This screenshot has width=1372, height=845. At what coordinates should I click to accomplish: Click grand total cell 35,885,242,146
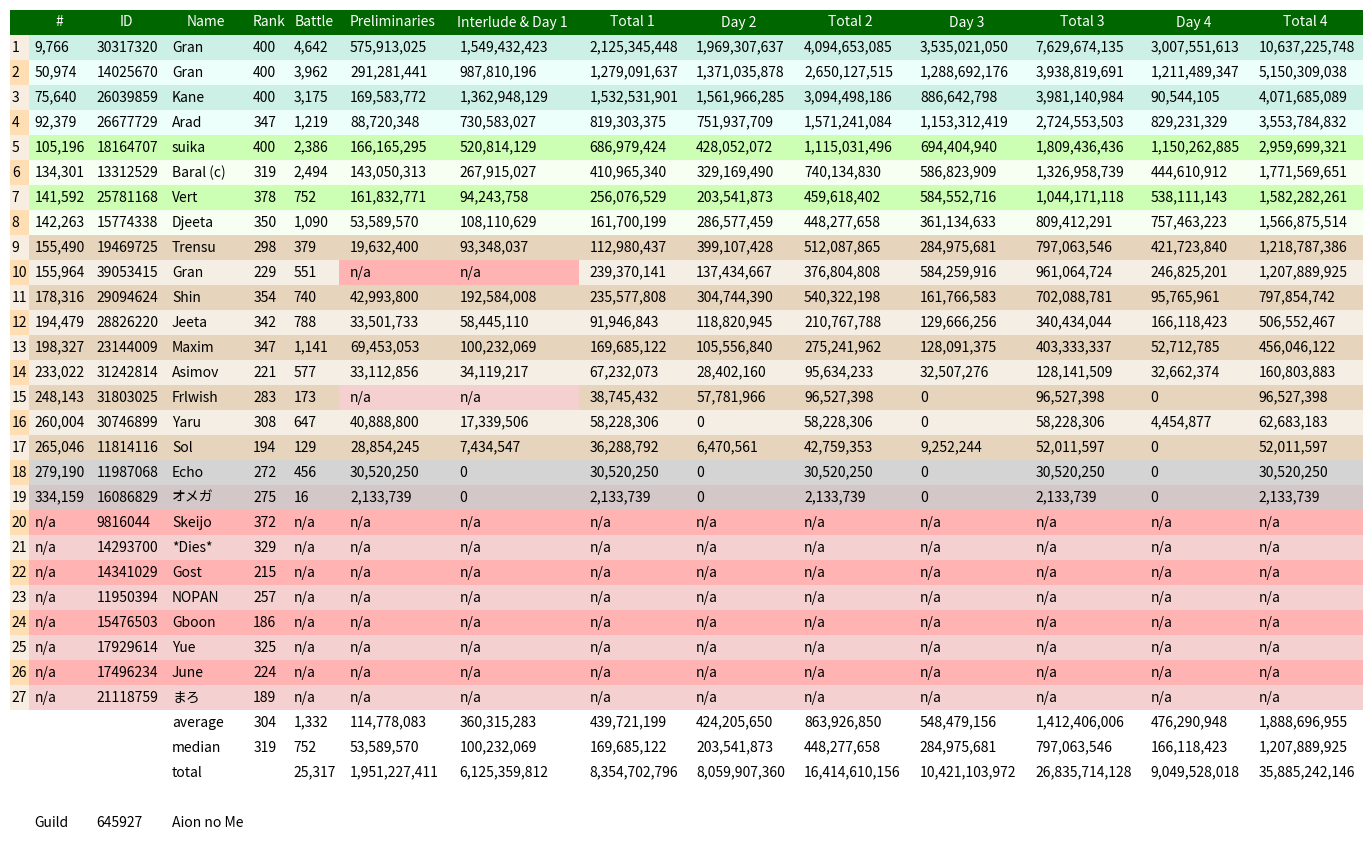point(1307,772)
